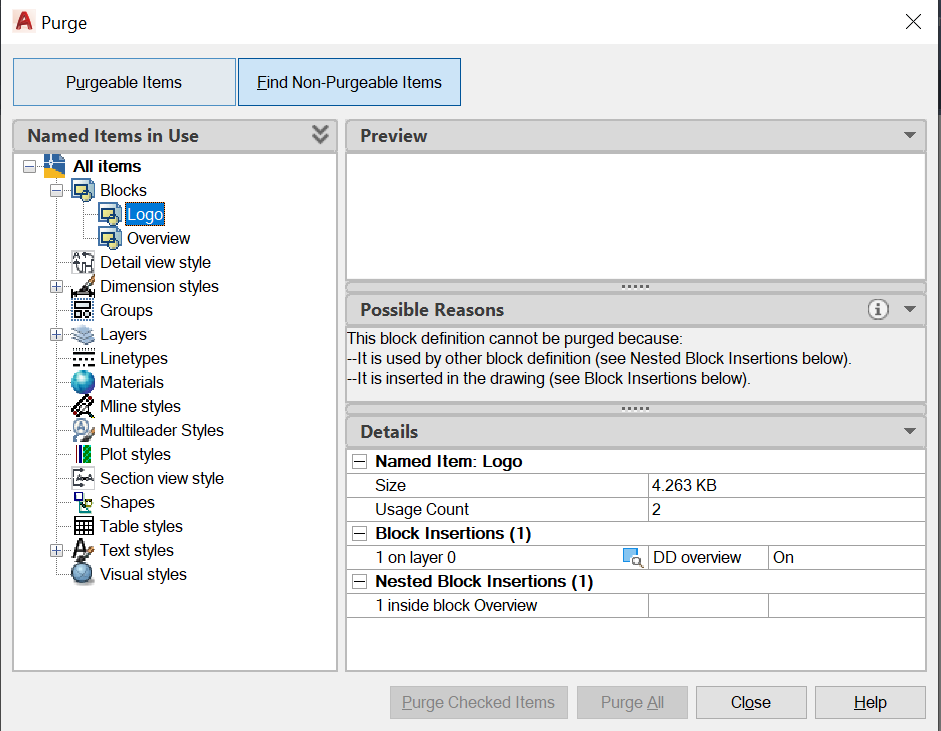This screenshot has width=941, height=731.
Task: Click the Overview block icon
Action: click(110, 238)
